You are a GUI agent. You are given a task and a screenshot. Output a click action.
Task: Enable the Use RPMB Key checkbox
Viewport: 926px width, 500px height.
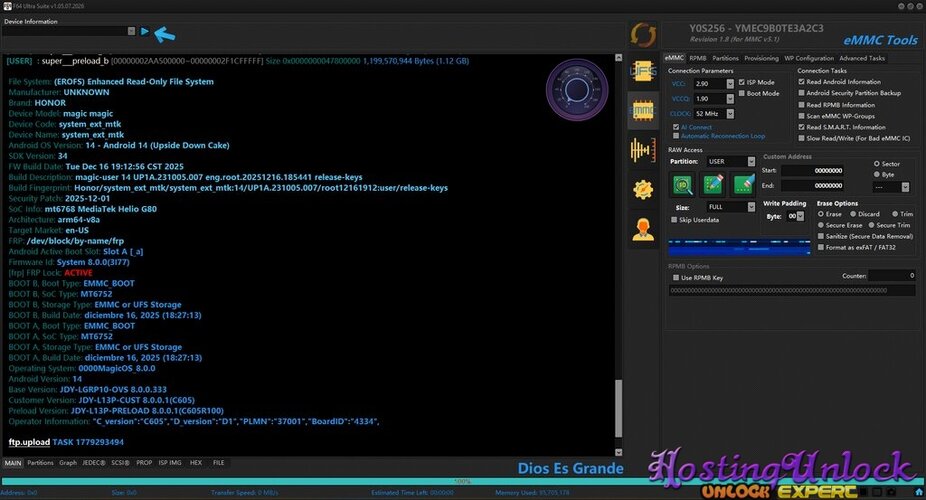(x=676, y=277)
